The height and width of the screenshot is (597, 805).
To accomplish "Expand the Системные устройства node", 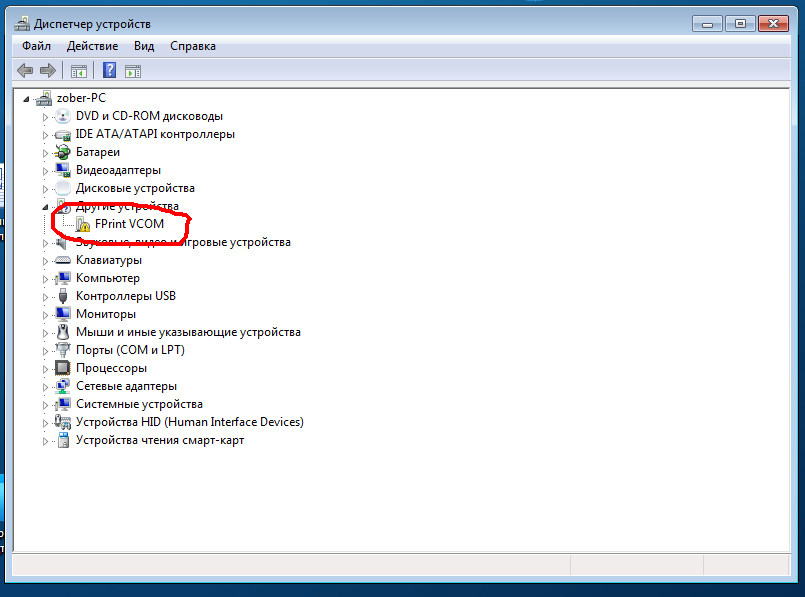I will point(45,405).
